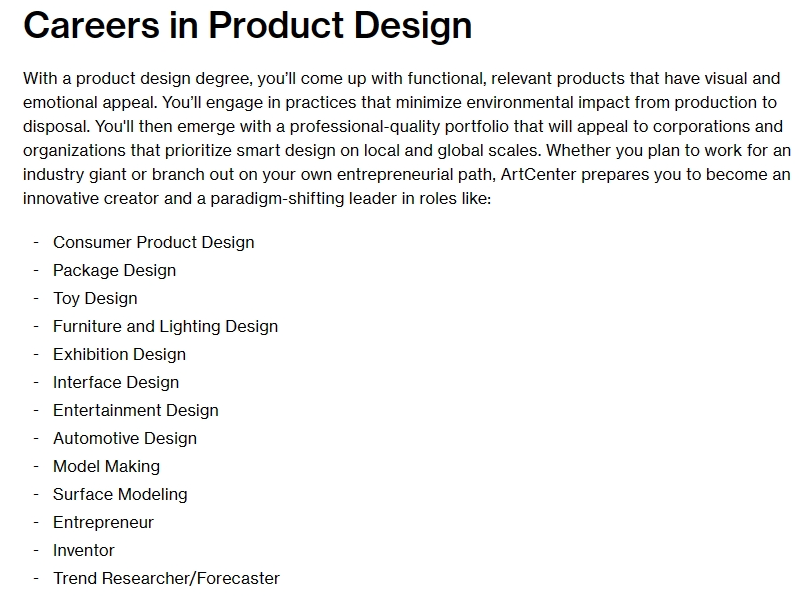The height and width of the screenshot is (602, 811).
Task: Select Entertainment Design in the list
Action: pos(136,410)
